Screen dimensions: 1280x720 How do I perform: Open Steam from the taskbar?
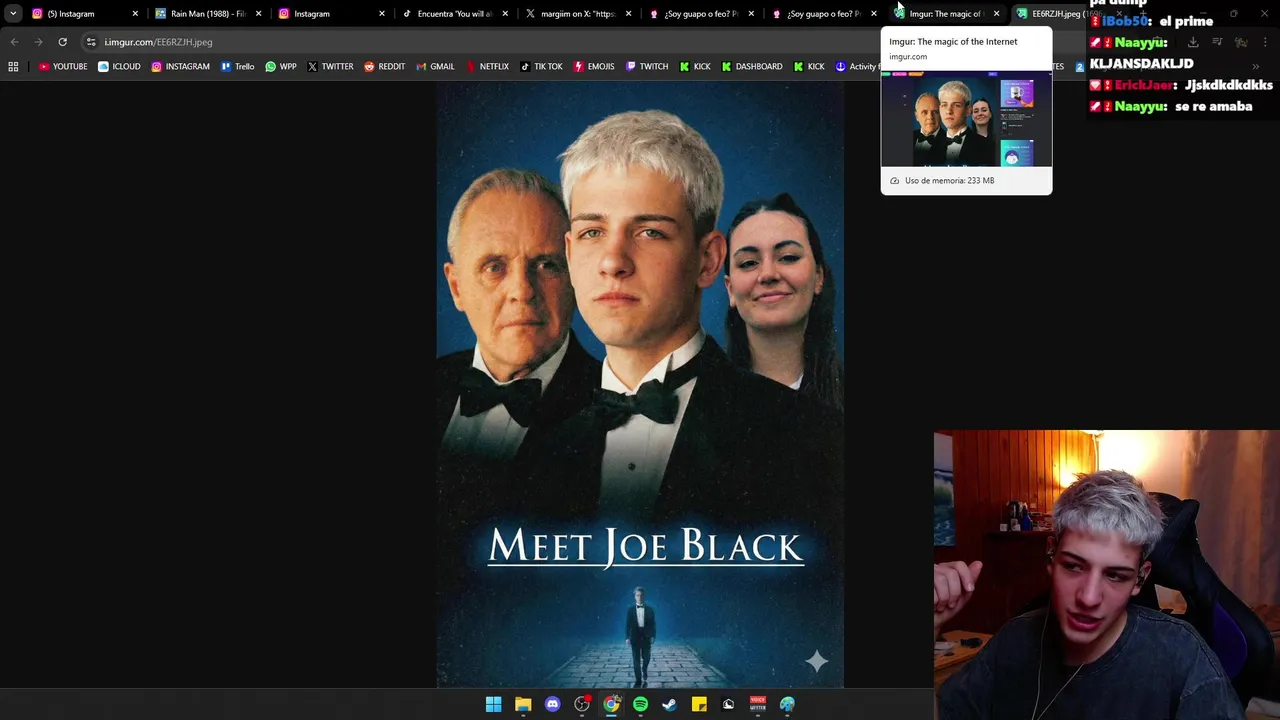(x=669, y=704)
